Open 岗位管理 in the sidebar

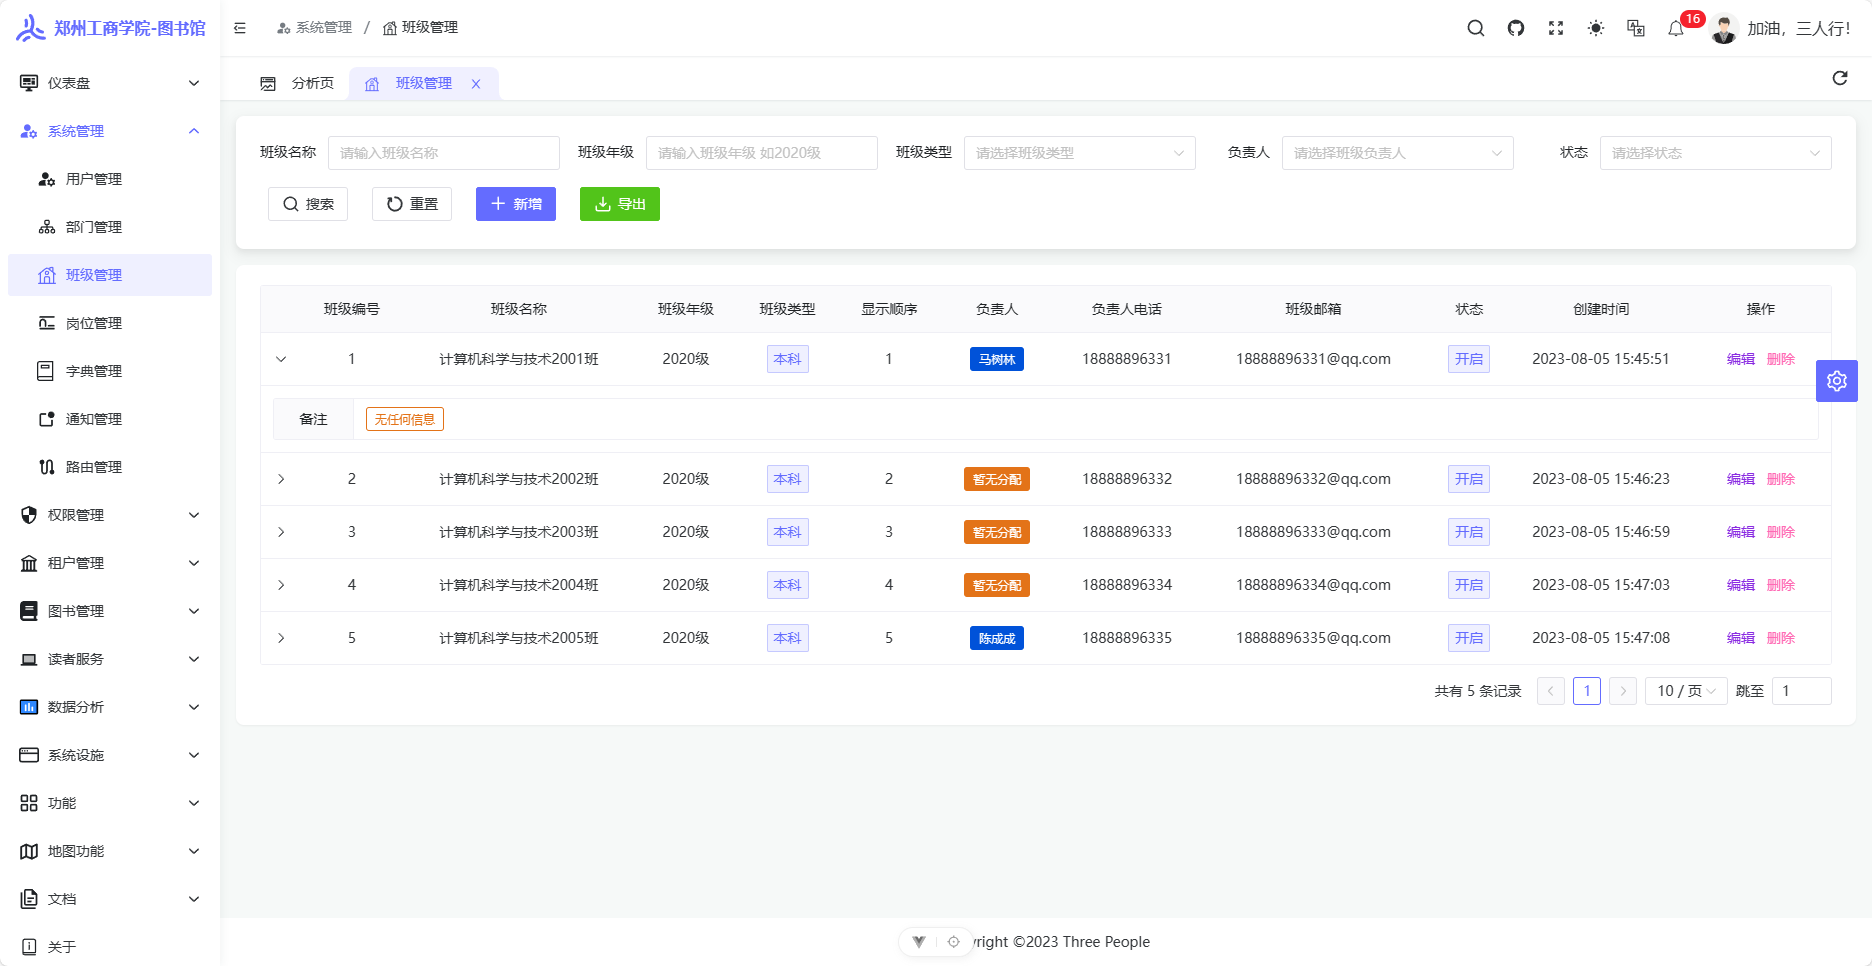(x=110, y=323)
